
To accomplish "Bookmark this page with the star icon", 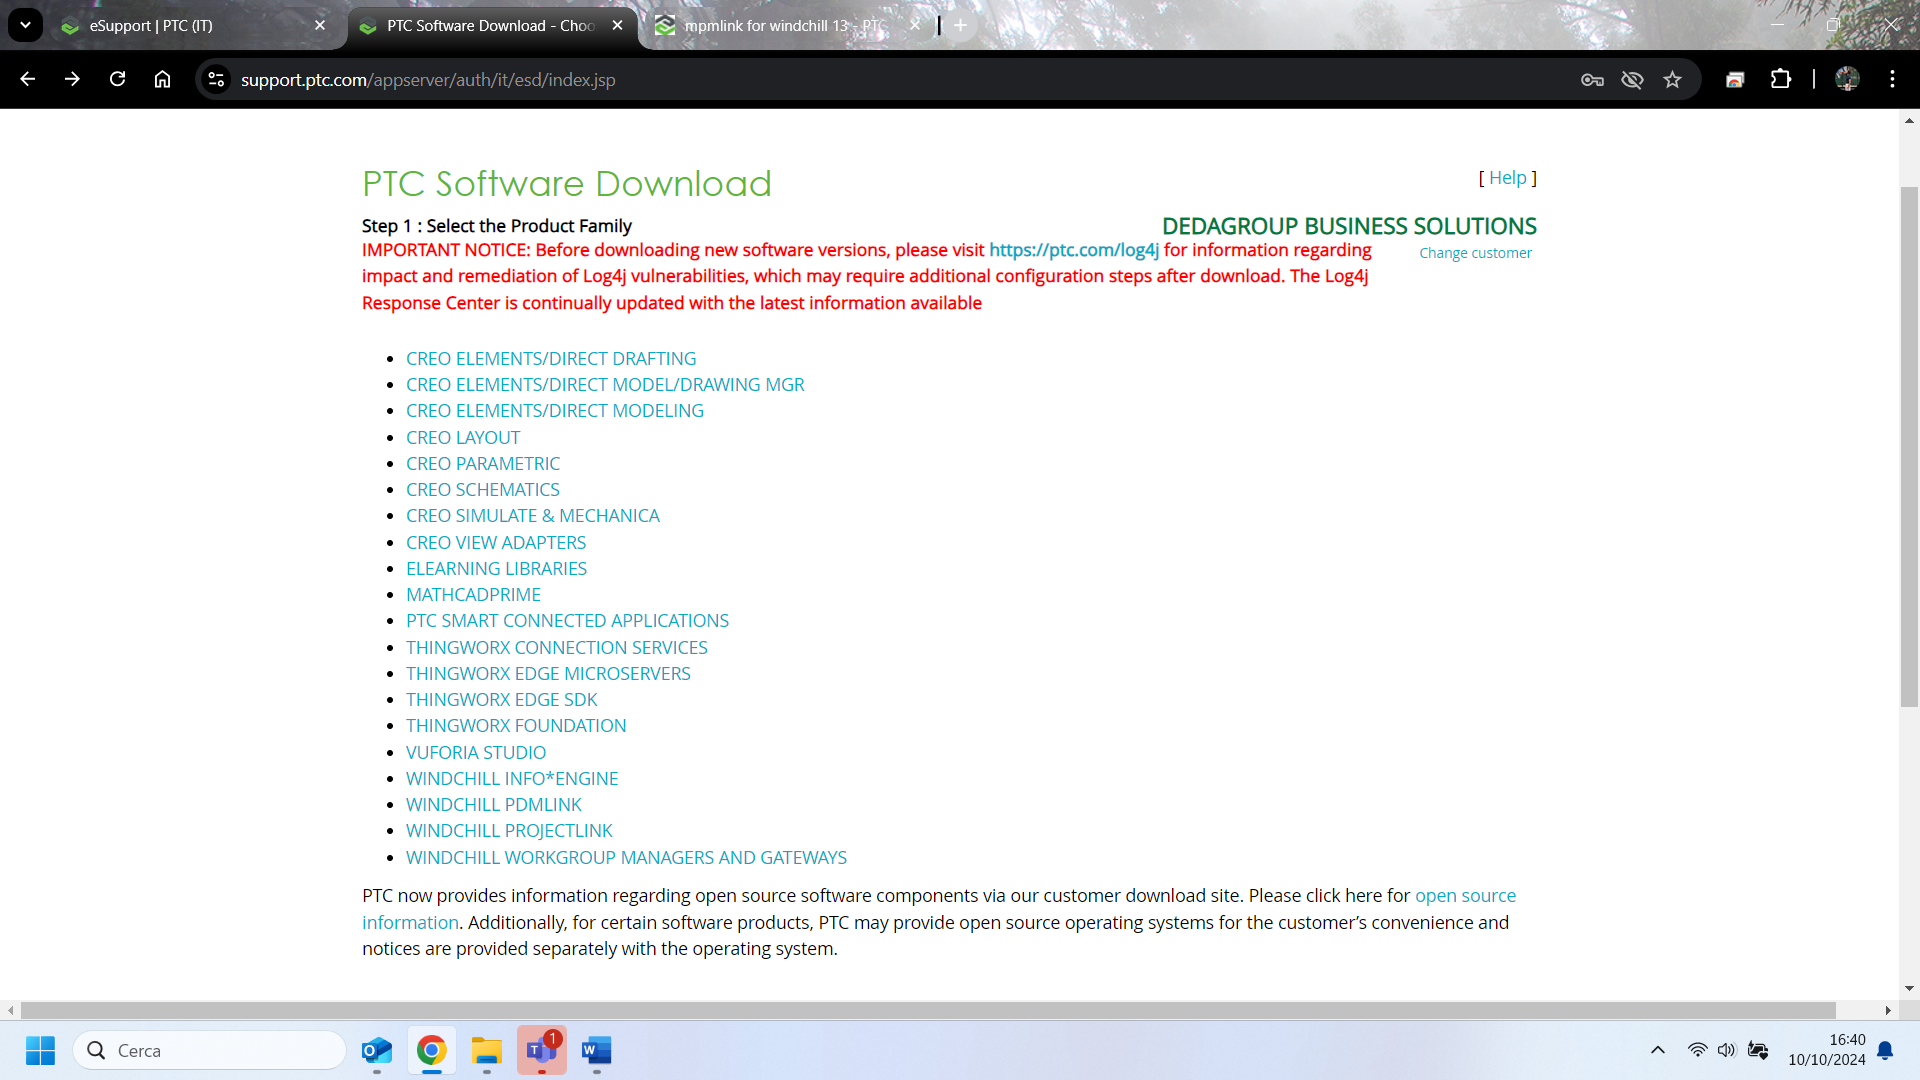I will pos(1672,80).
